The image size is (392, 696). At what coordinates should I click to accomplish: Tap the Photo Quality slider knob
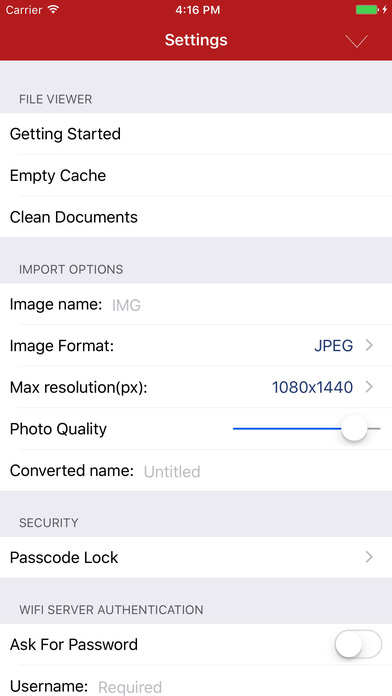[354, 428]
